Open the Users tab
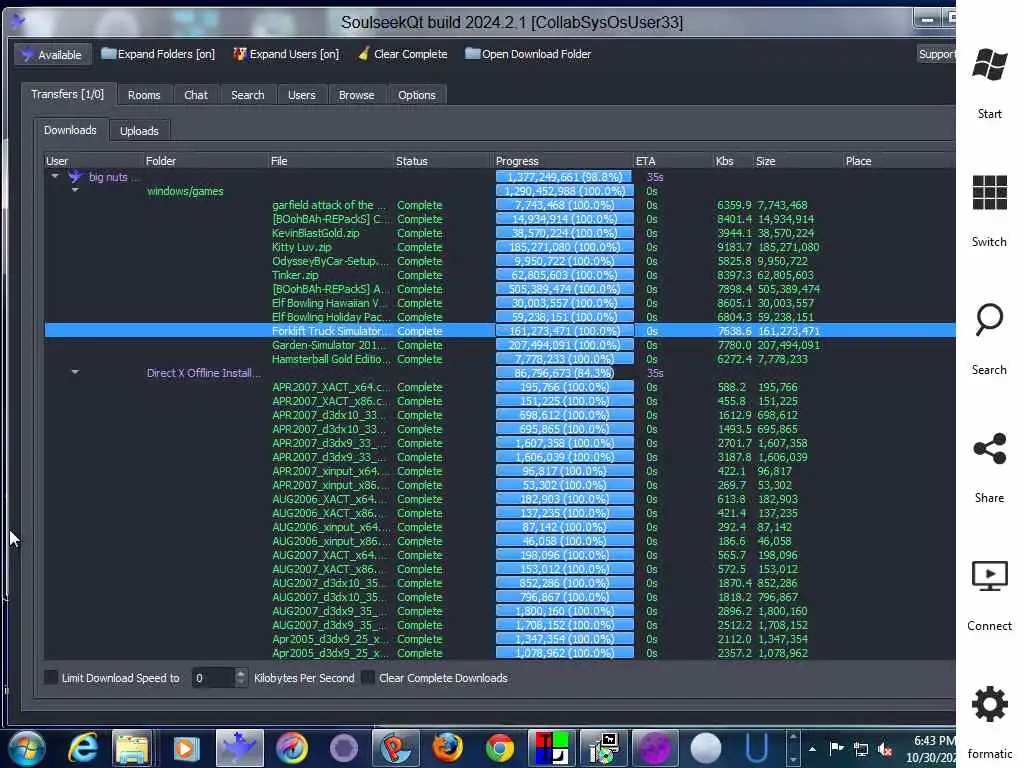Image resolution: width=1024 pixels, height=768 pixels. point(302,95)
